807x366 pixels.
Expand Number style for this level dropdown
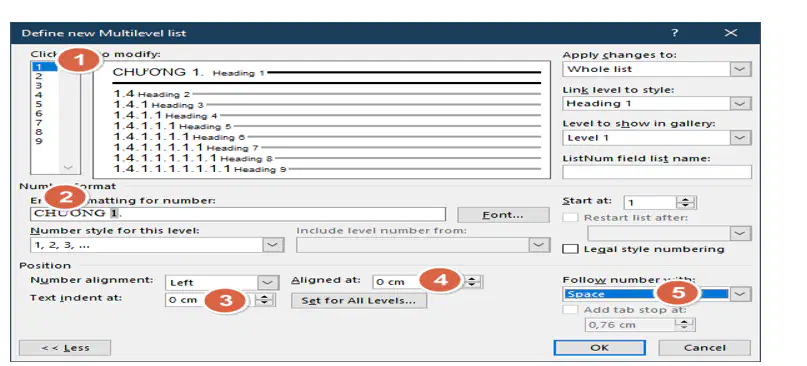(273, 245)
